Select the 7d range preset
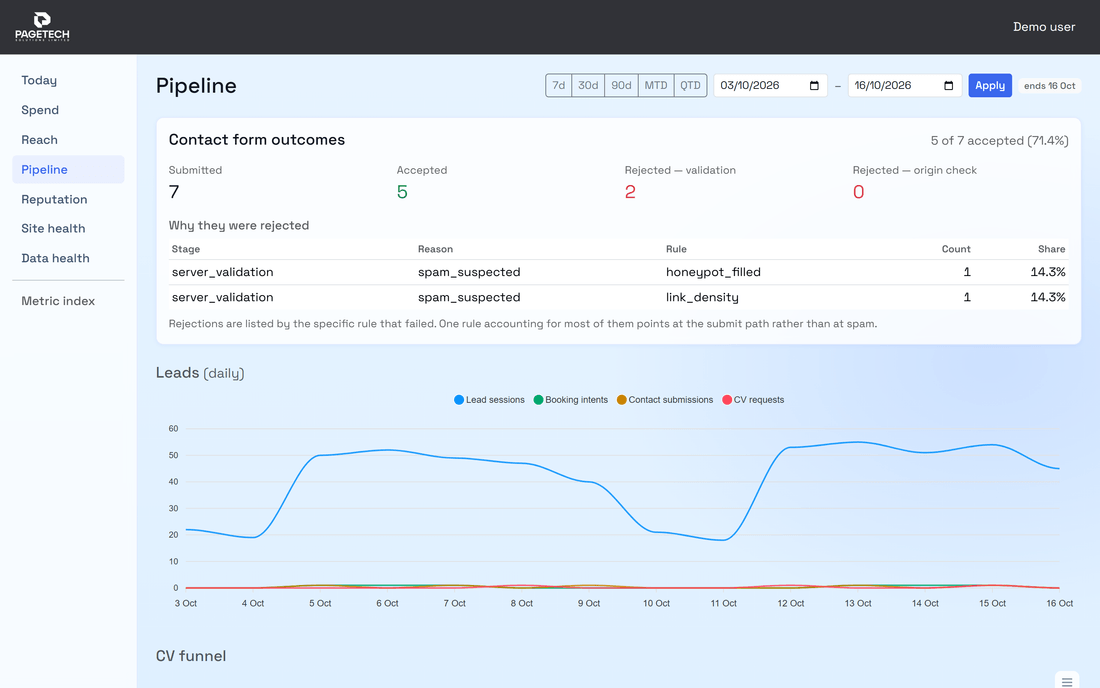Image resolution: width=1100 pixels, height=688 pixels. 558,86
